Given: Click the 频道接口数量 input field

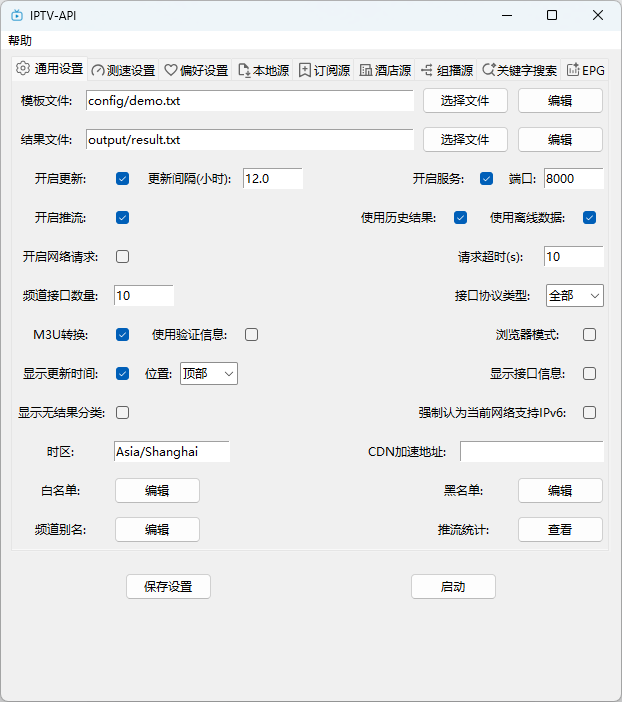Looking at the screenshot, I should pos(144,295).
